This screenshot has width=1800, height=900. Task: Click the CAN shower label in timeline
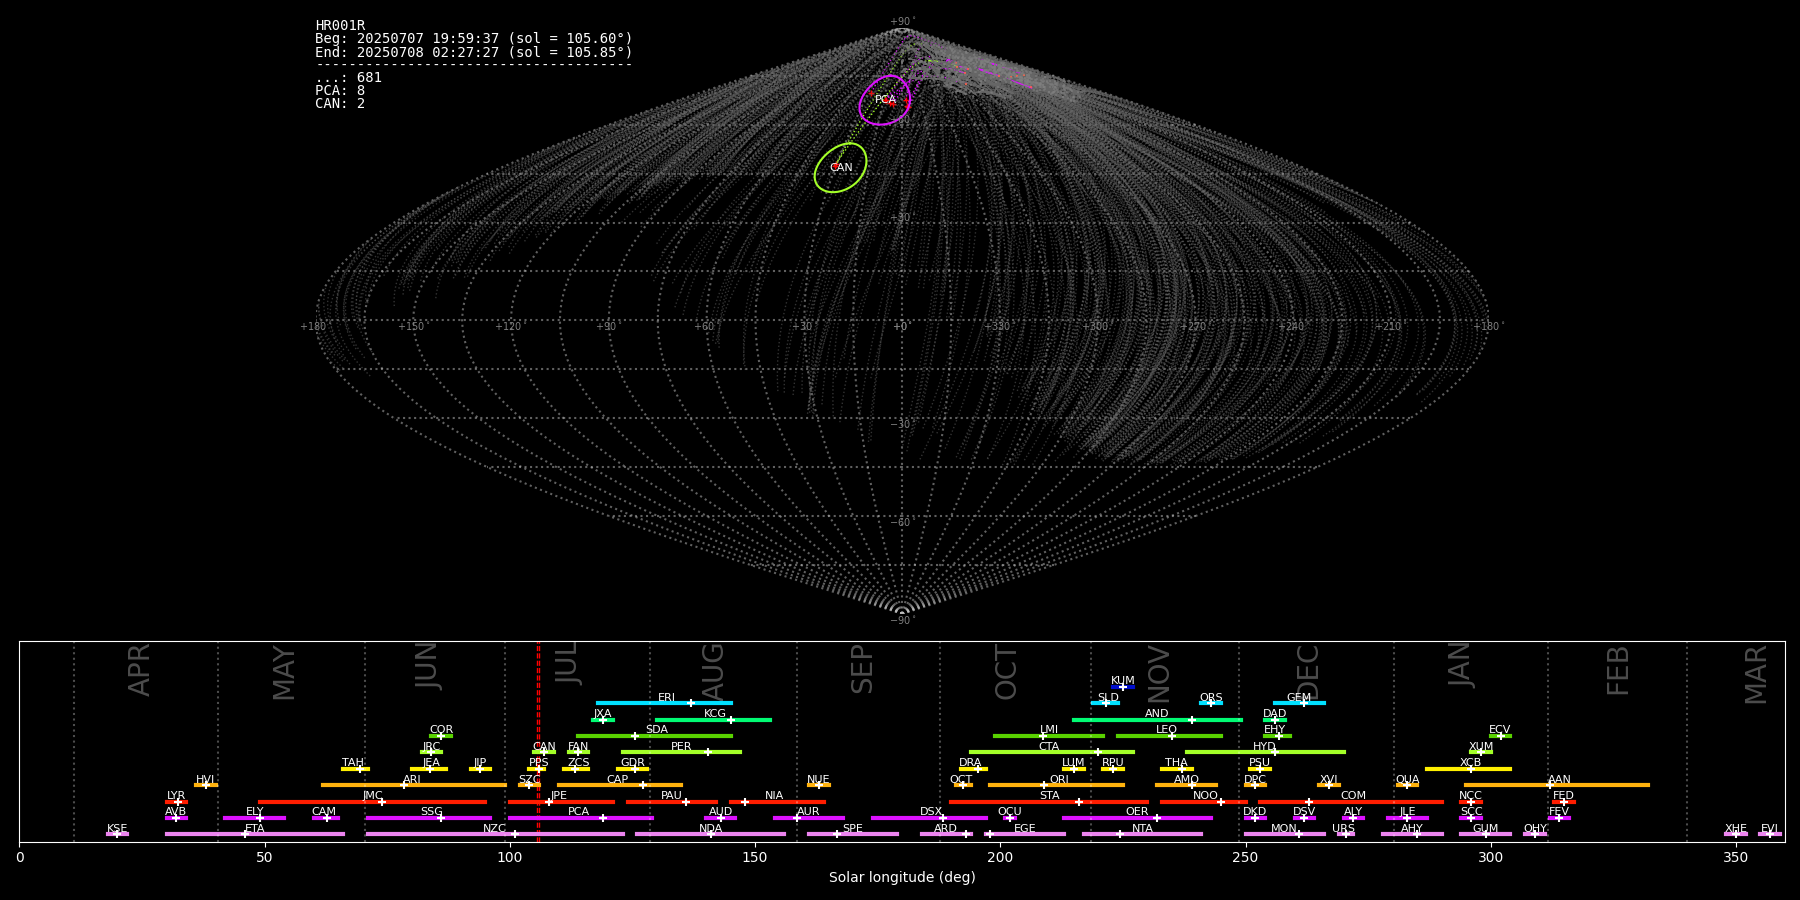click(x=544, y=747)
